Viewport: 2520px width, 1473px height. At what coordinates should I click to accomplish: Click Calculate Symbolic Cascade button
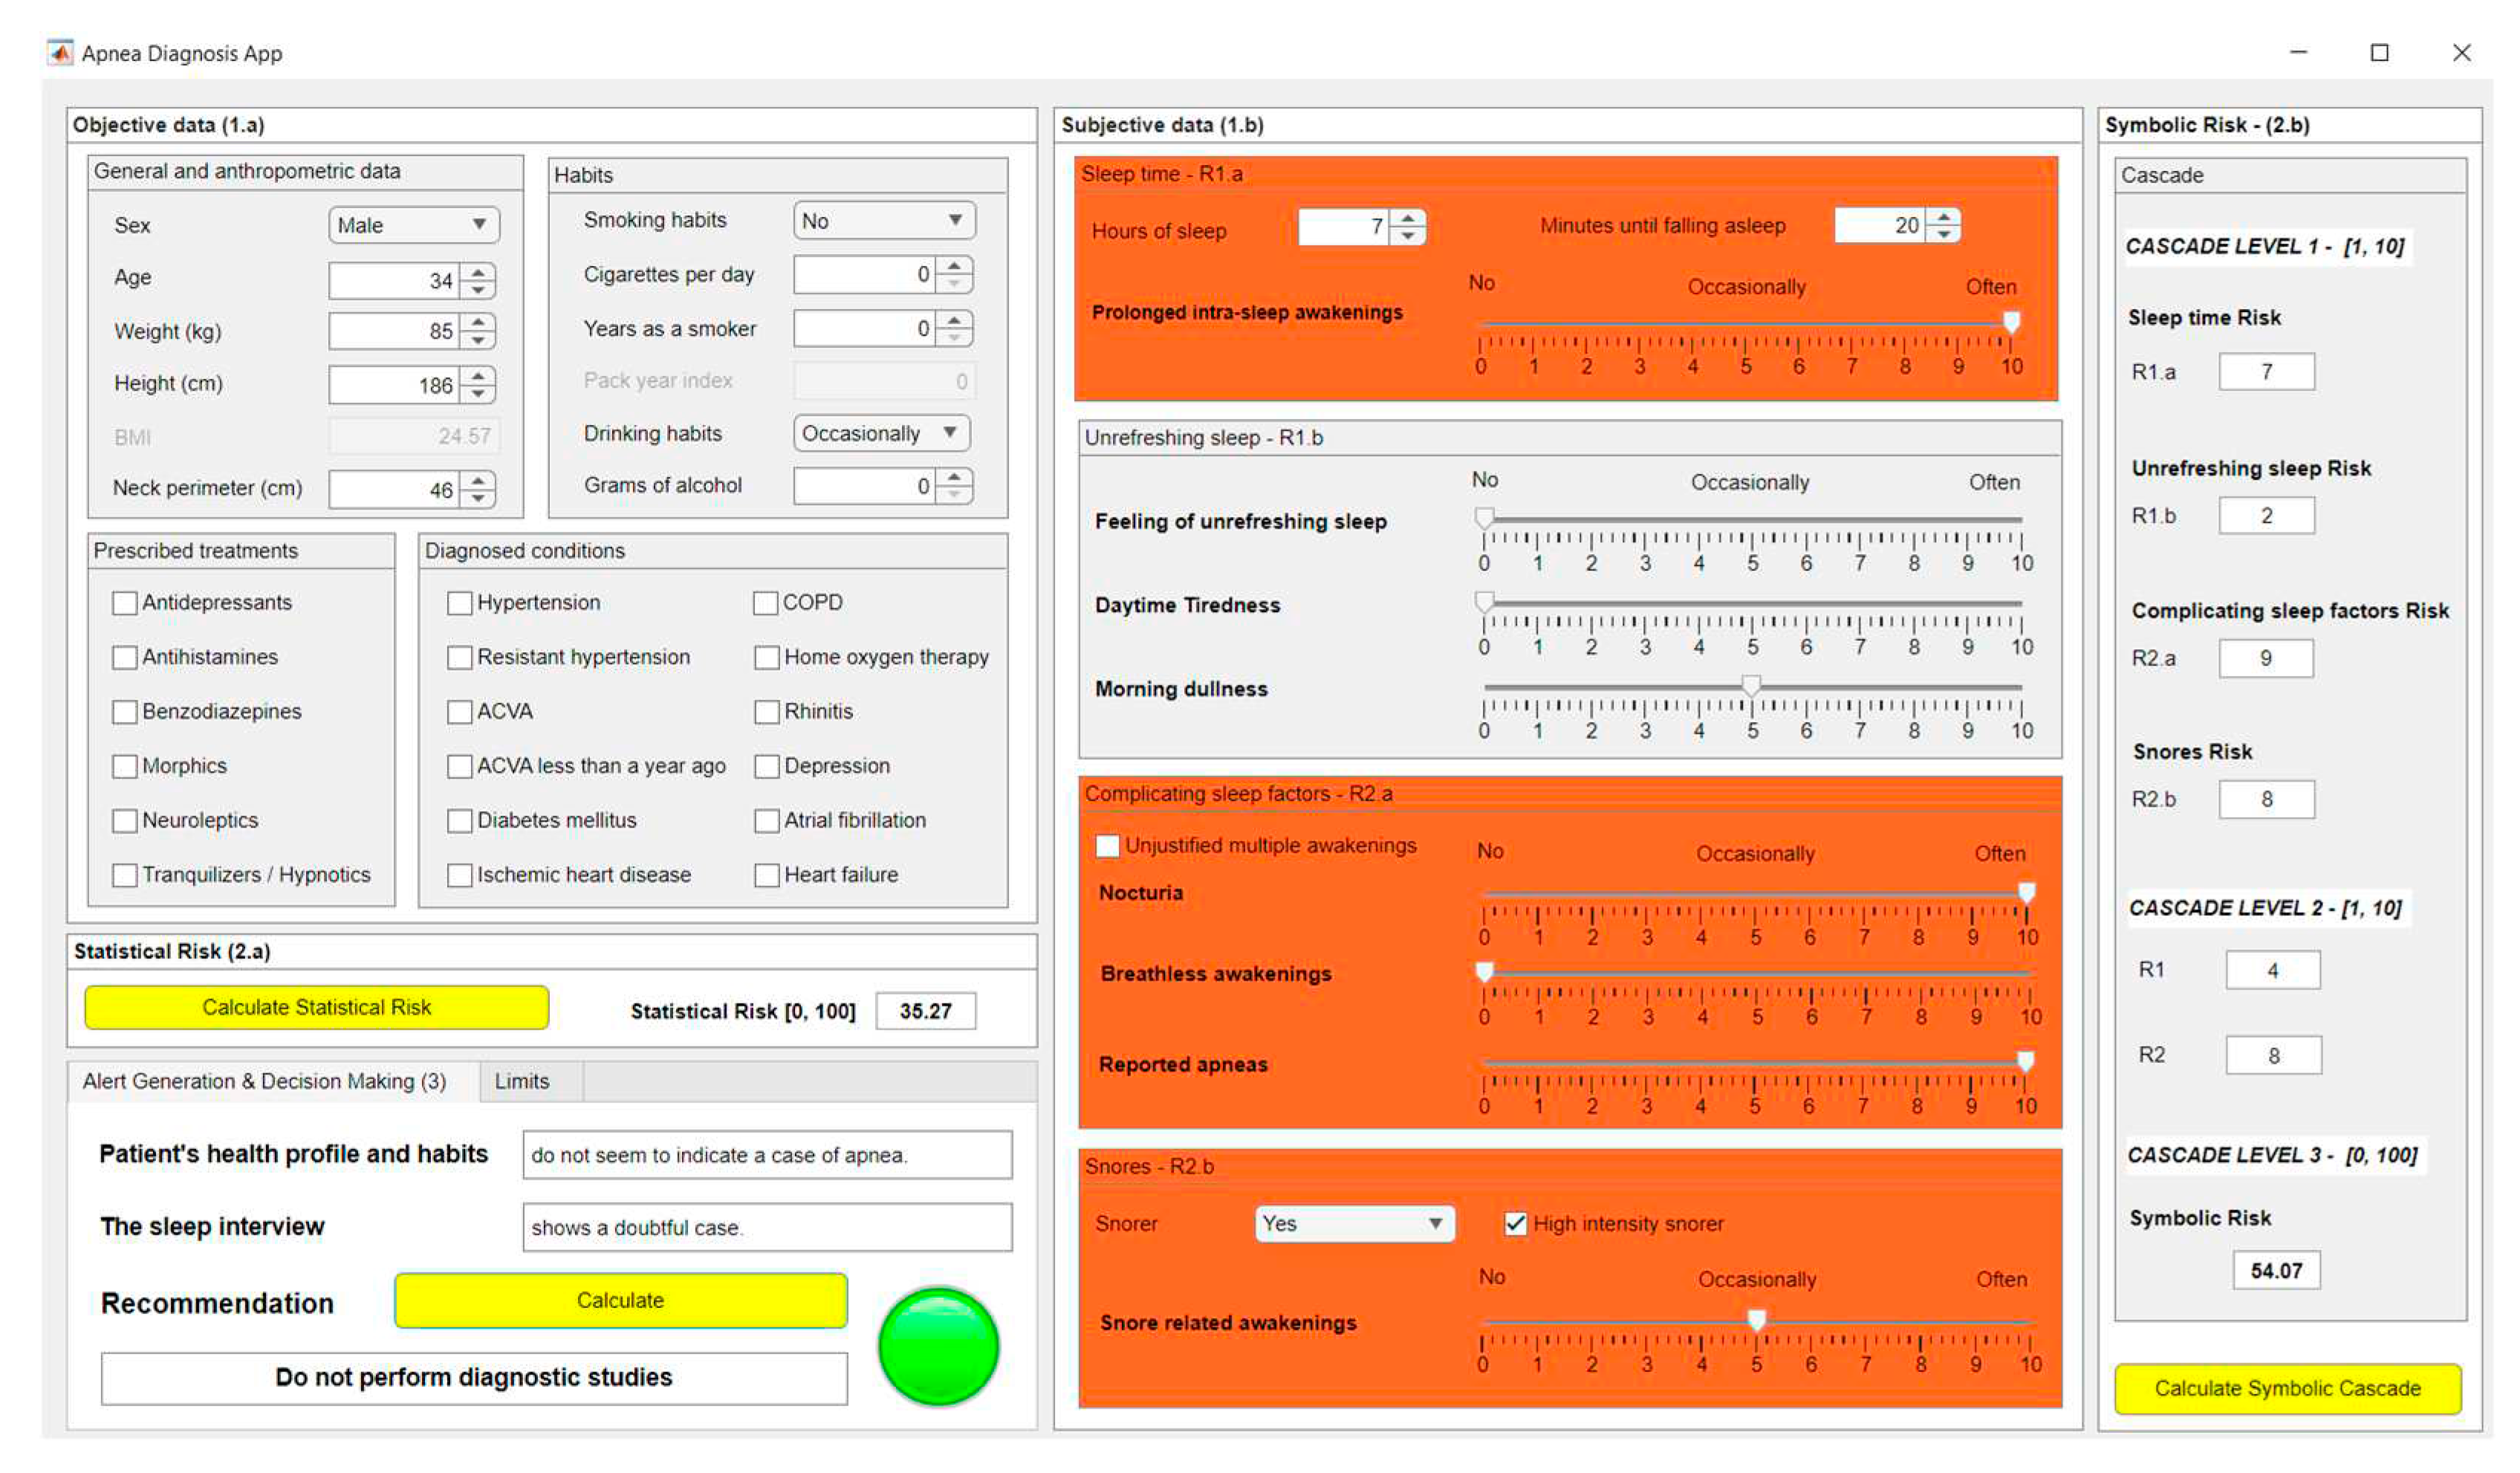2288,1389
